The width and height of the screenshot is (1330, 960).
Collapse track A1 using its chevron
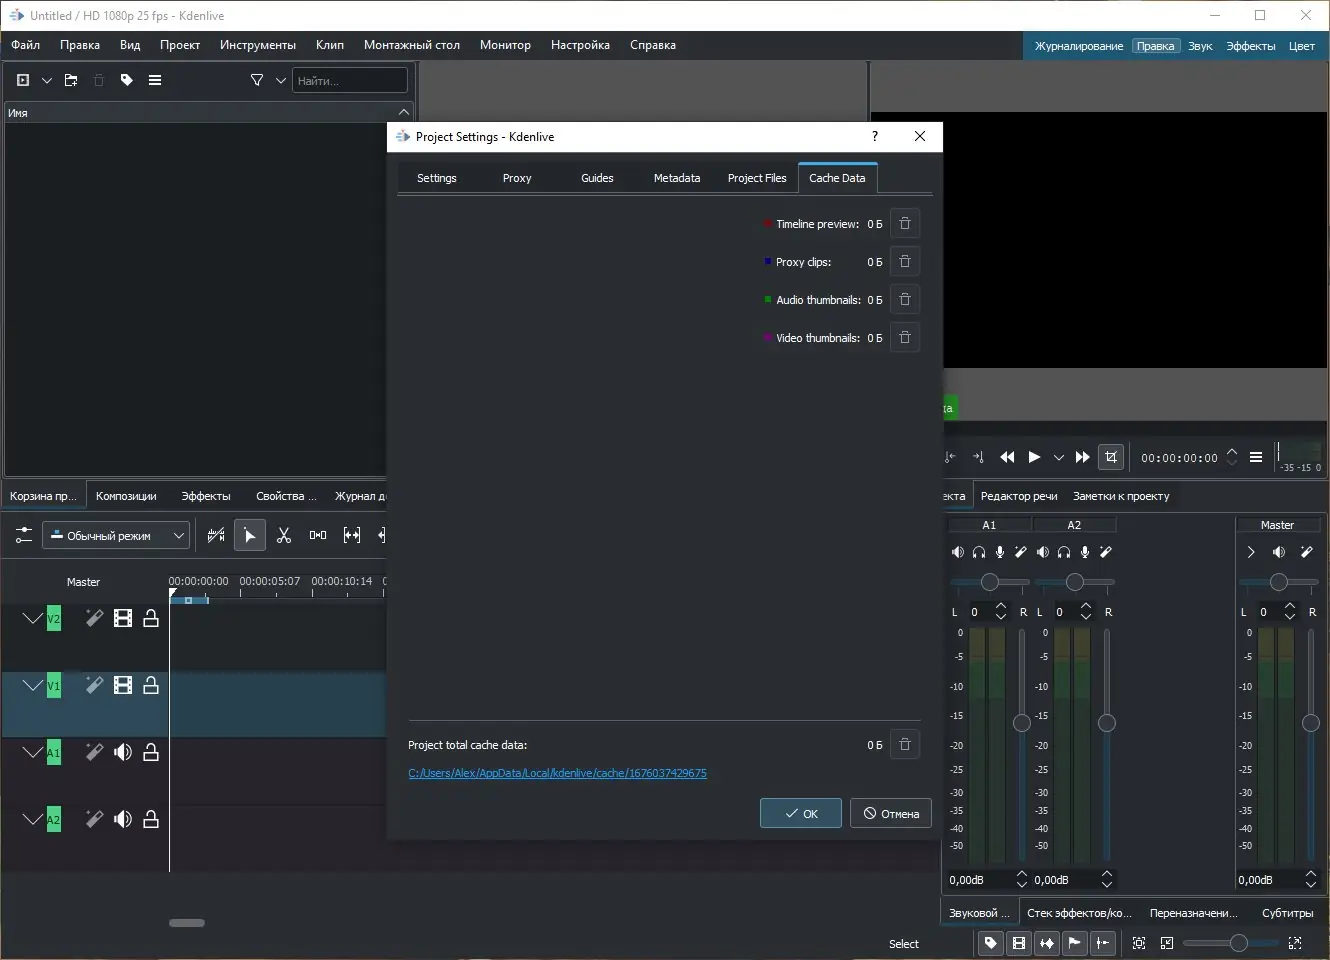coord(33,753)
